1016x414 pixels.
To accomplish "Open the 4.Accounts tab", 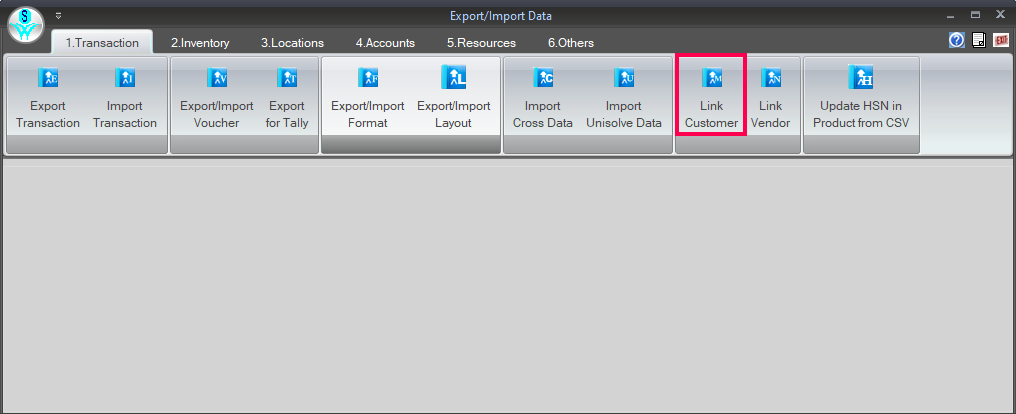I will click(385, 43).
